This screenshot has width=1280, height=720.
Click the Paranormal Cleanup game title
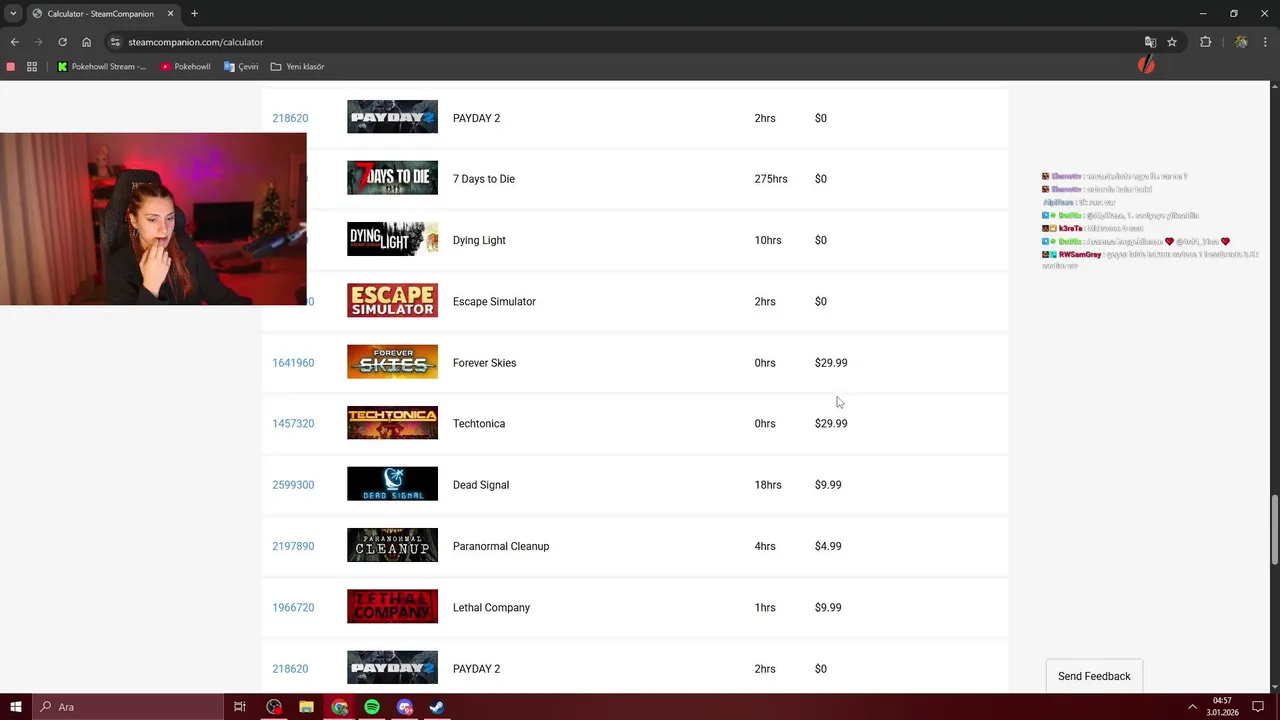pyautogui.click(x=501, y=546)
